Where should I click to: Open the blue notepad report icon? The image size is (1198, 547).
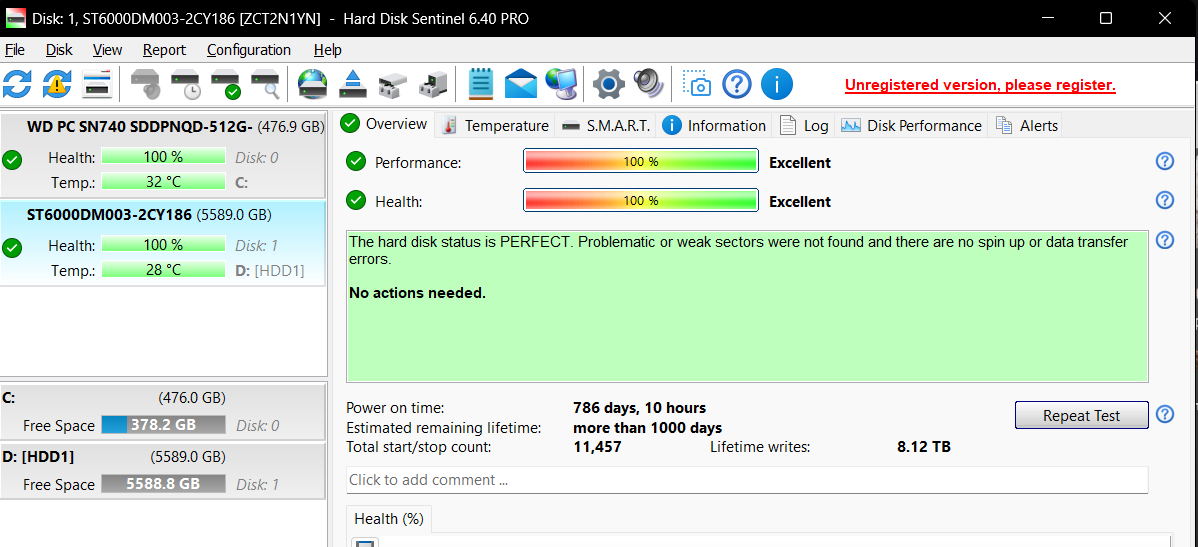[481, 83]
